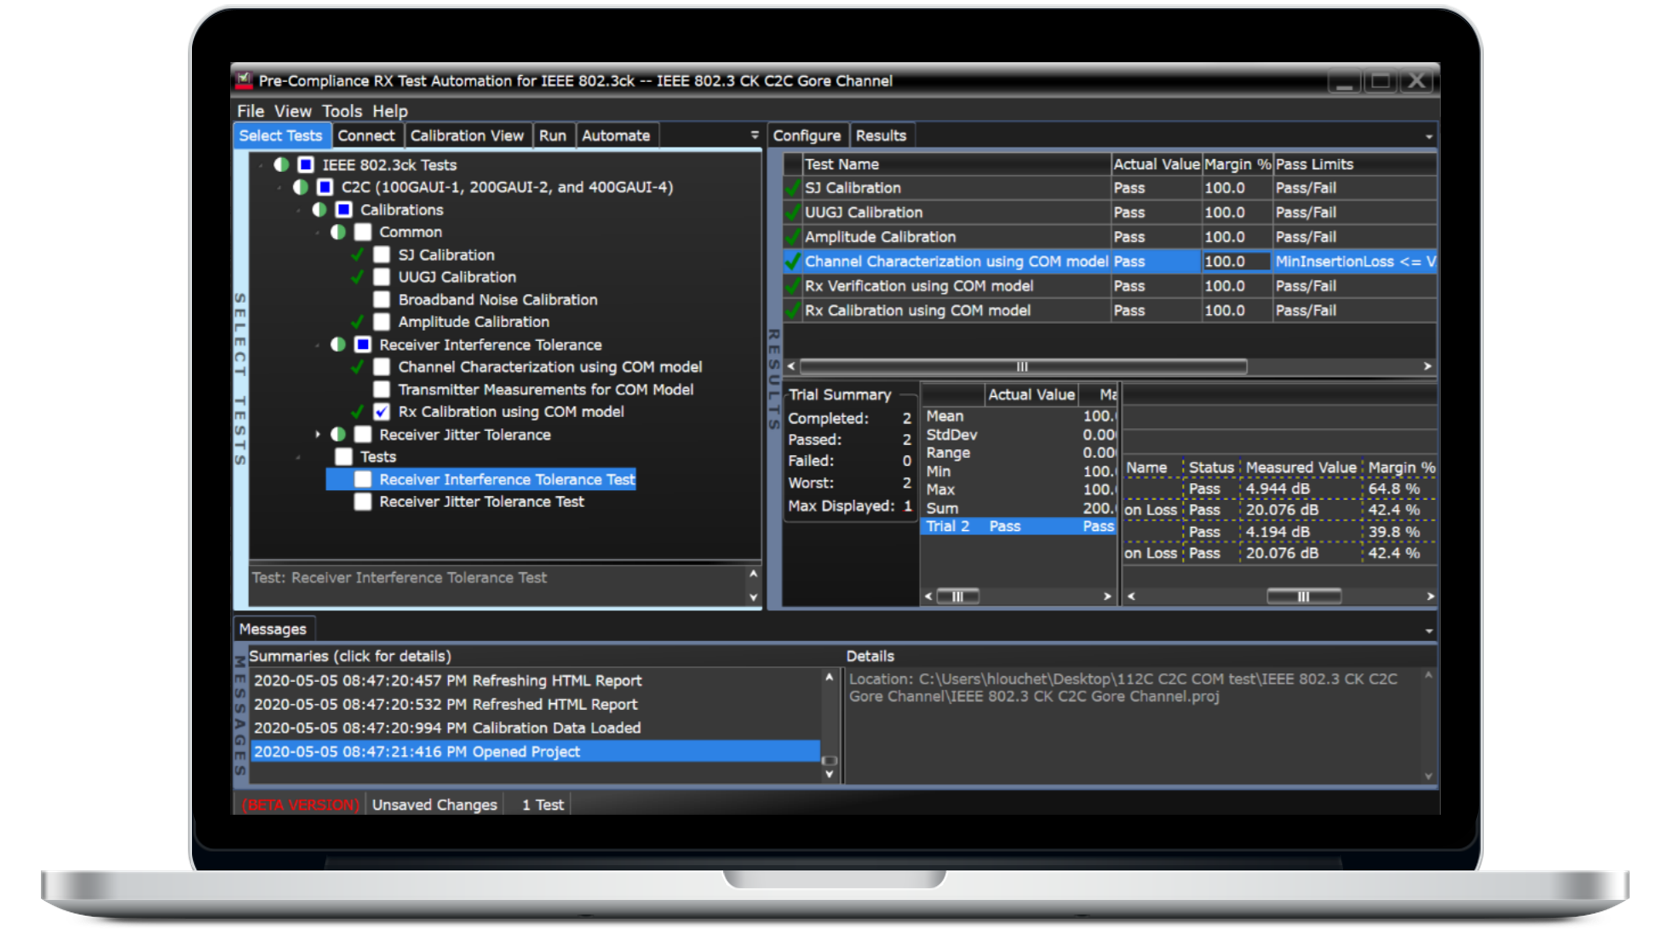Screen dimensions: 1679x945
Task: Click the horizontal scrollbar under the results table
Action: (1020, 366)
